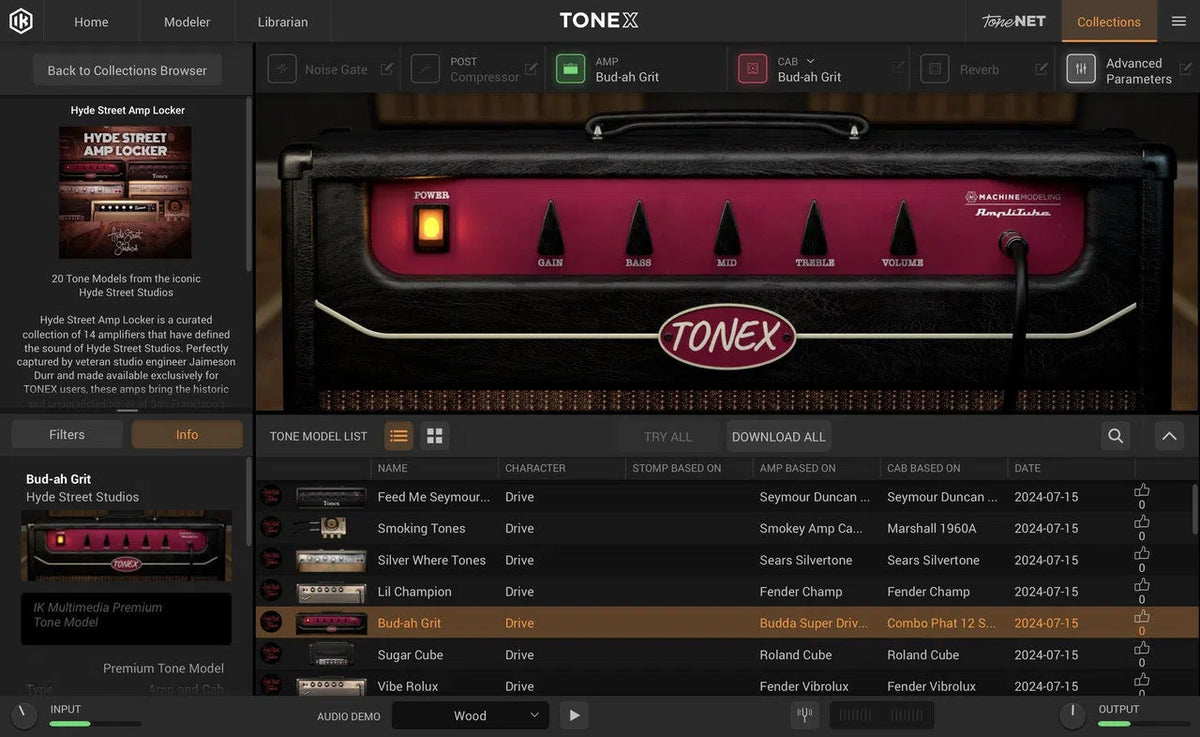Collapse the tone model list panel
Screen dimensions: 1200x737
1168,436
